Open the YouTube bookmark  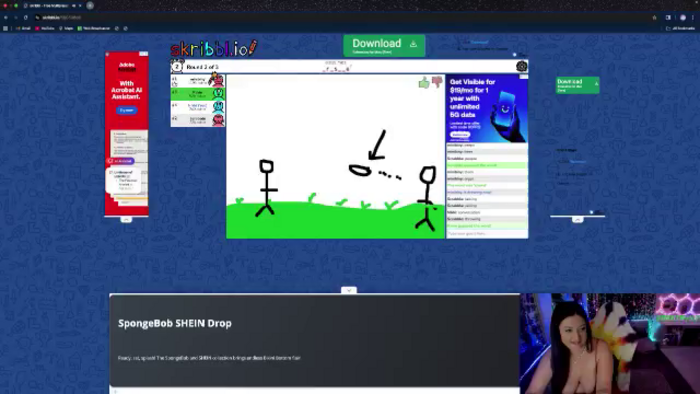pos(45,28)
